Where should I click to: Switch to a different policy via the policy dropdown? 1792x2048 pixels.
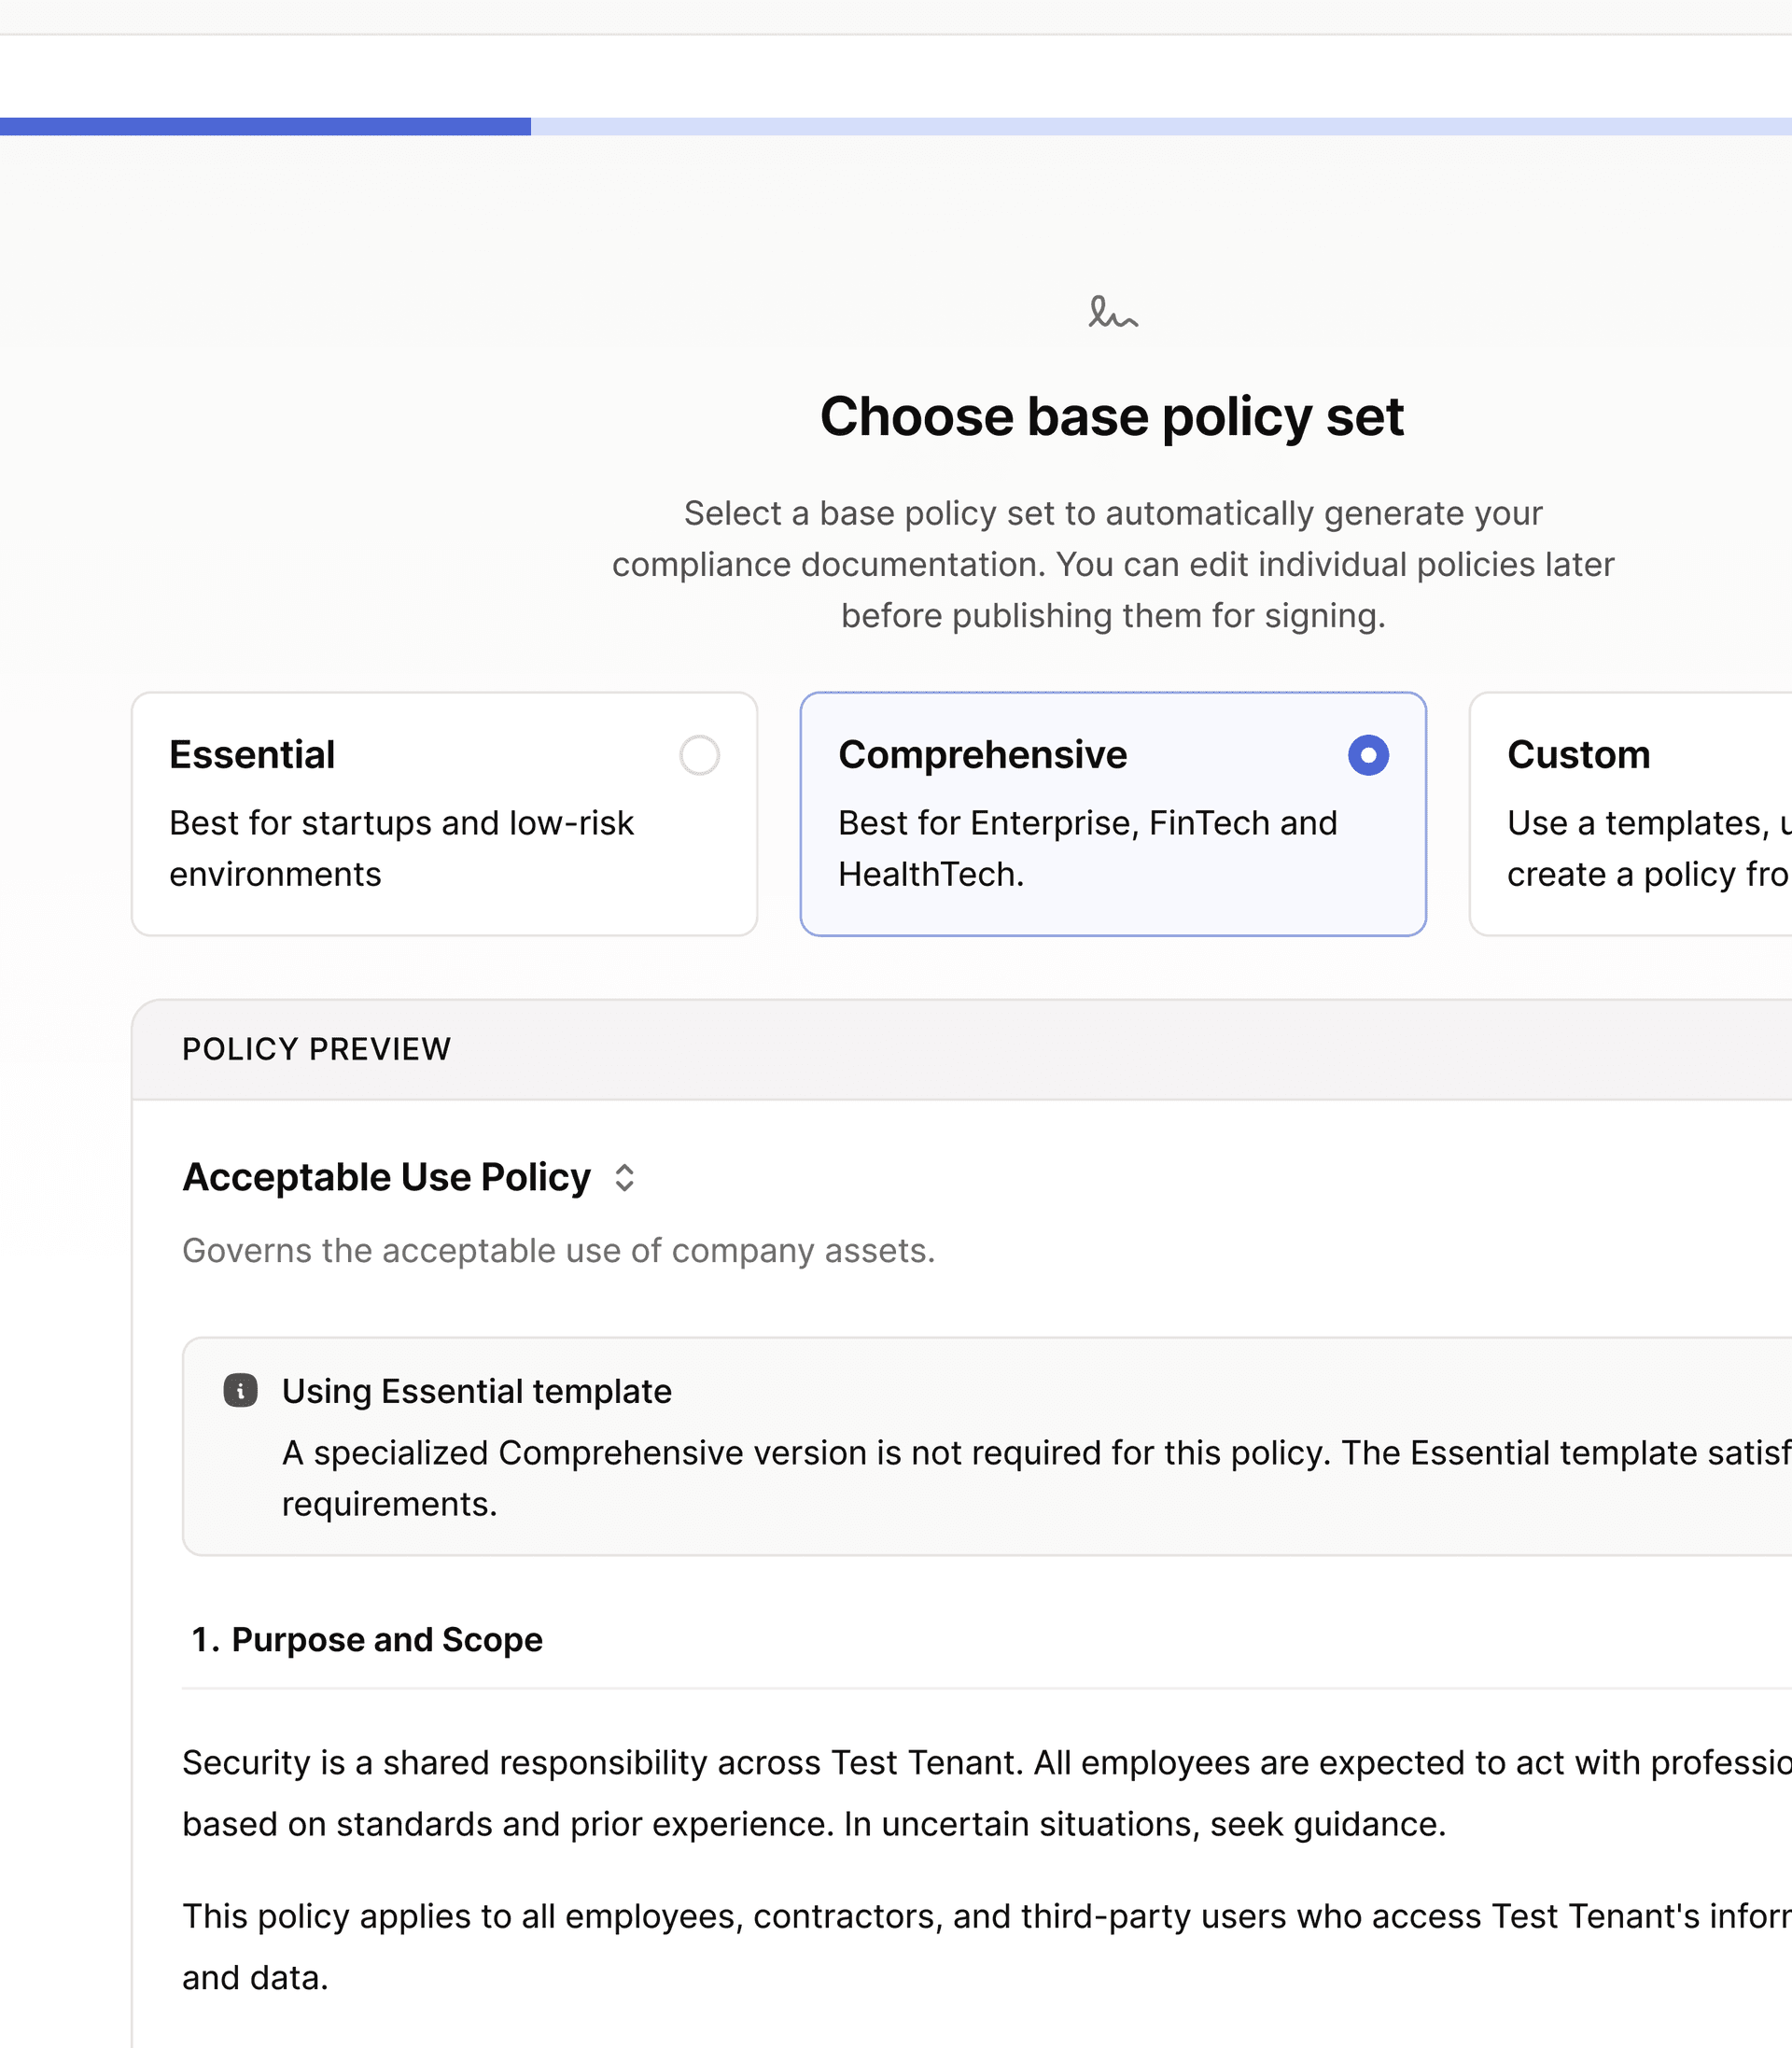point(624,1178)
